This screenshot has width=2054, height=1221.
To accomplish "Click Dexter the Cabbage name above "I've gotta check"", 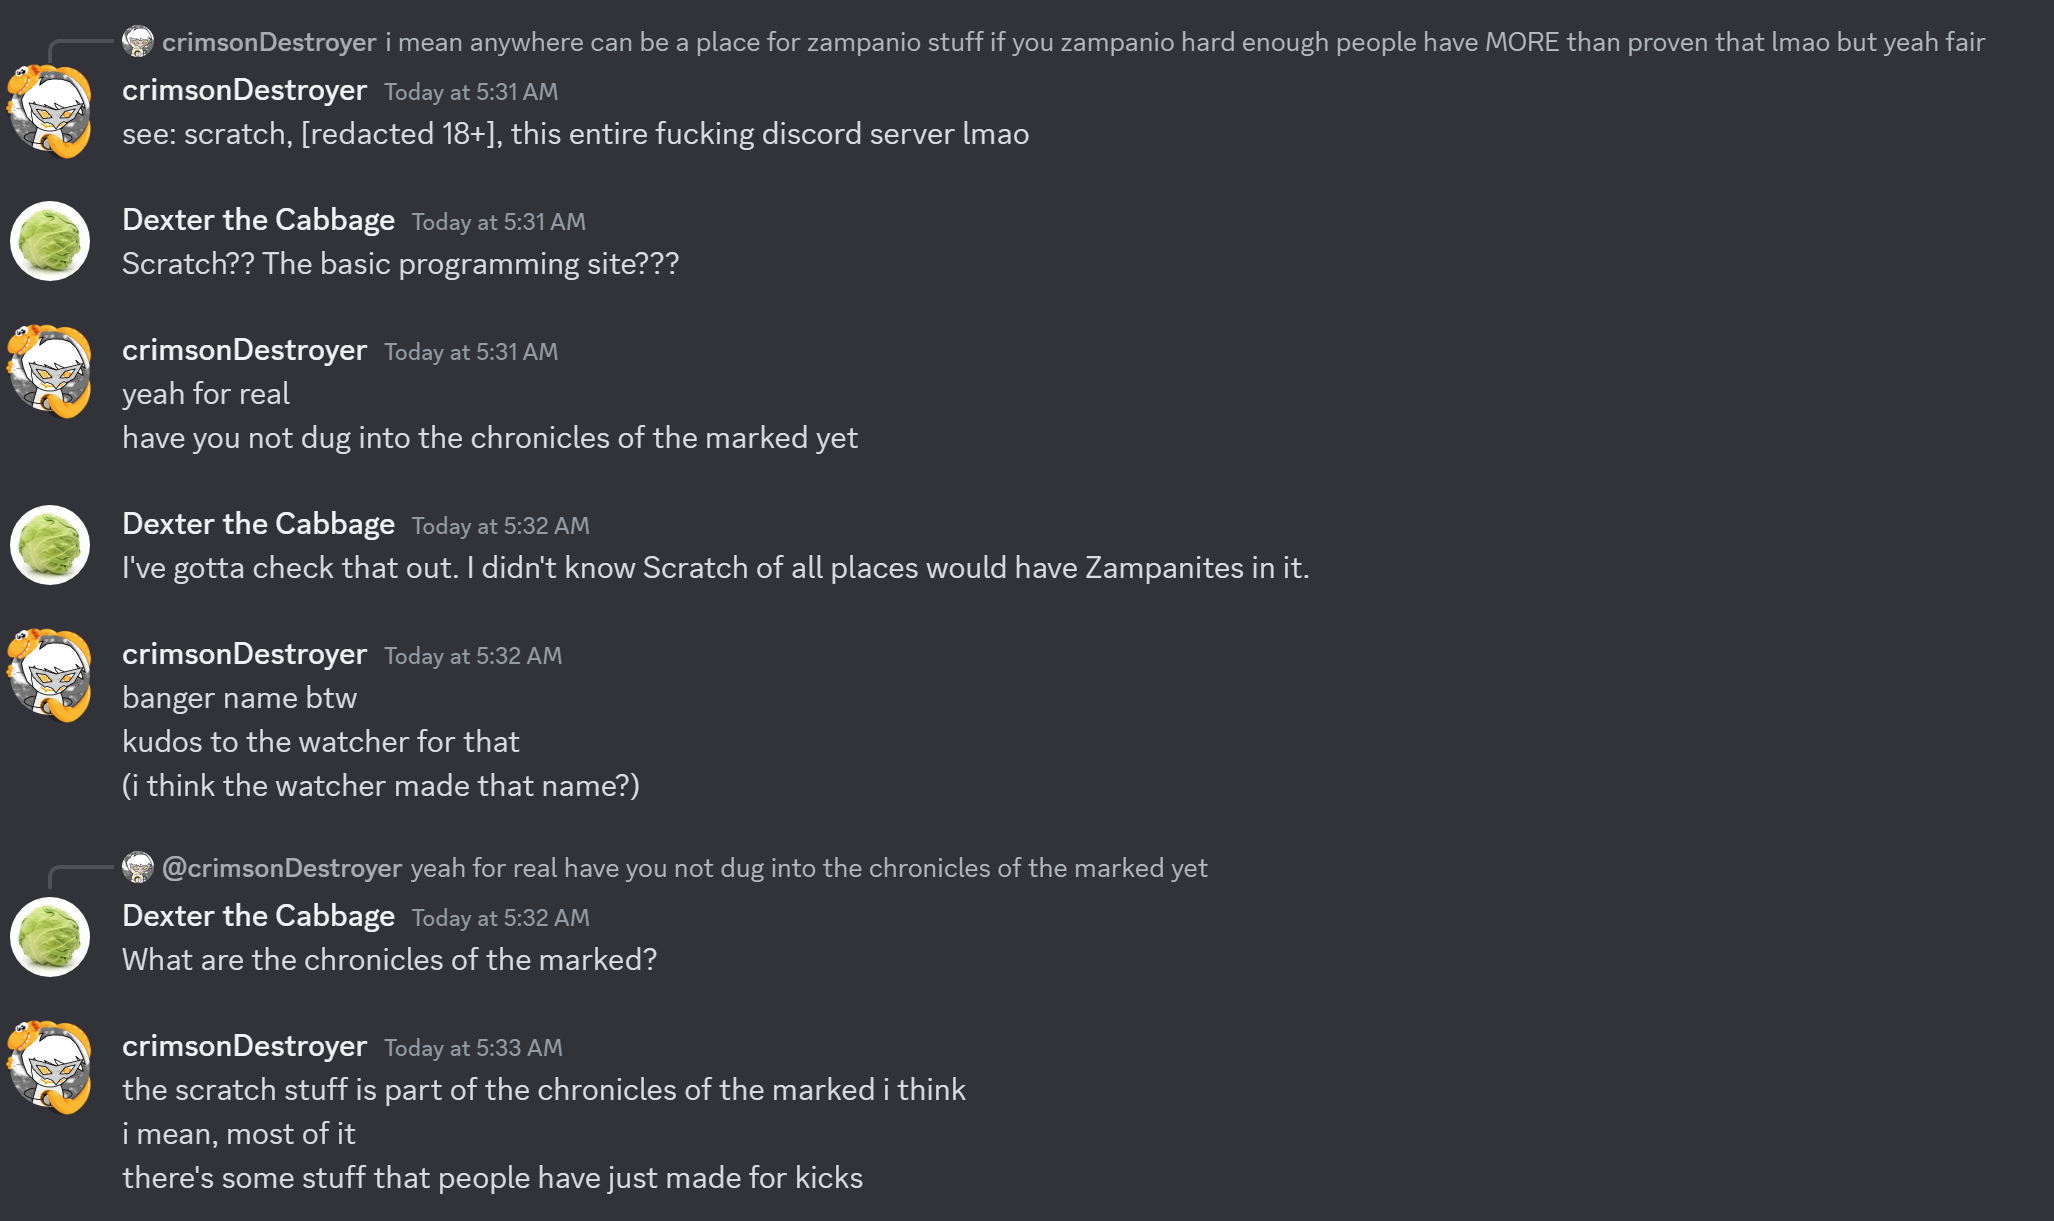I will tap(258, 524).
